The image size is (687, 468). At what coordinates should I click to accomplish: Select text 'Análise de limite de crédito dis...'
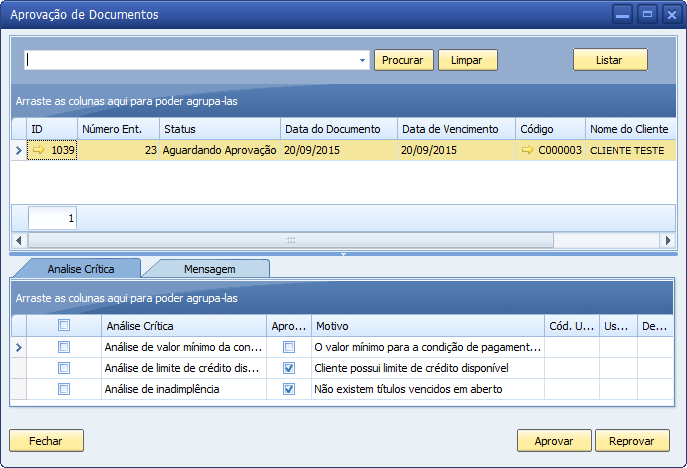181,368
